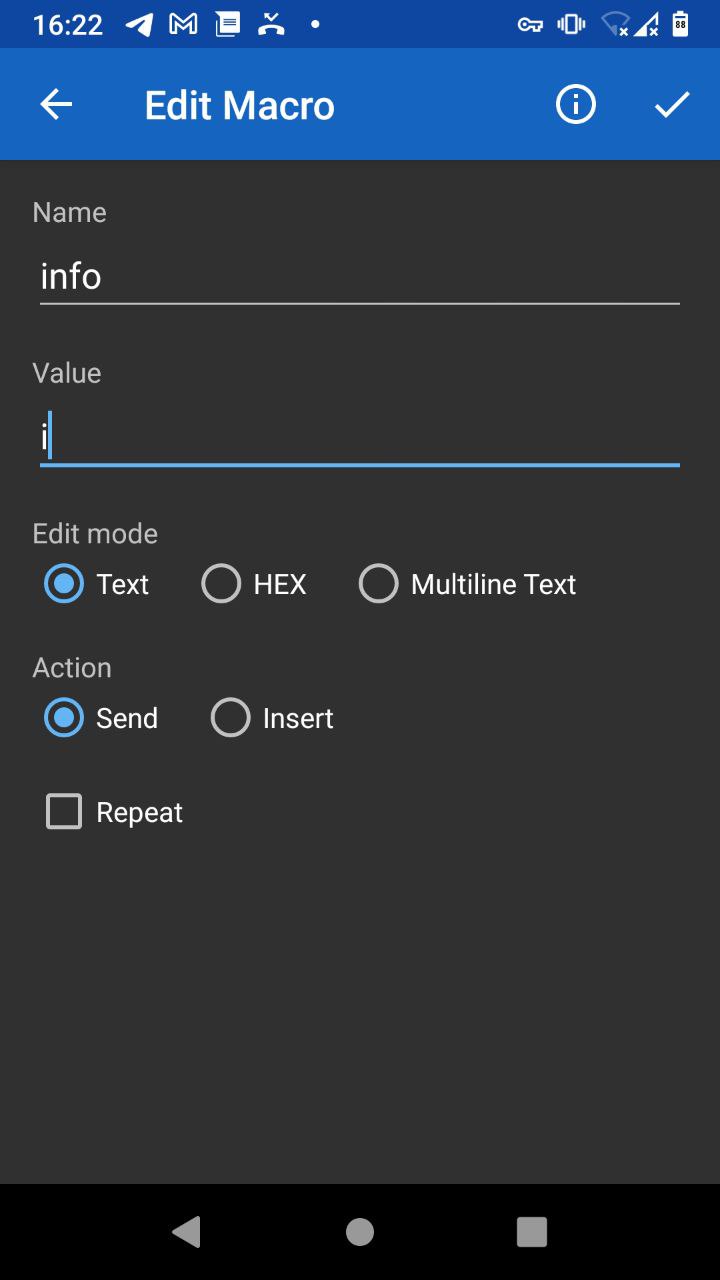720x1280 pixels.
Task: Tap the Telegram notification icon
Action: pyautogui.click(x=140, y=24)
